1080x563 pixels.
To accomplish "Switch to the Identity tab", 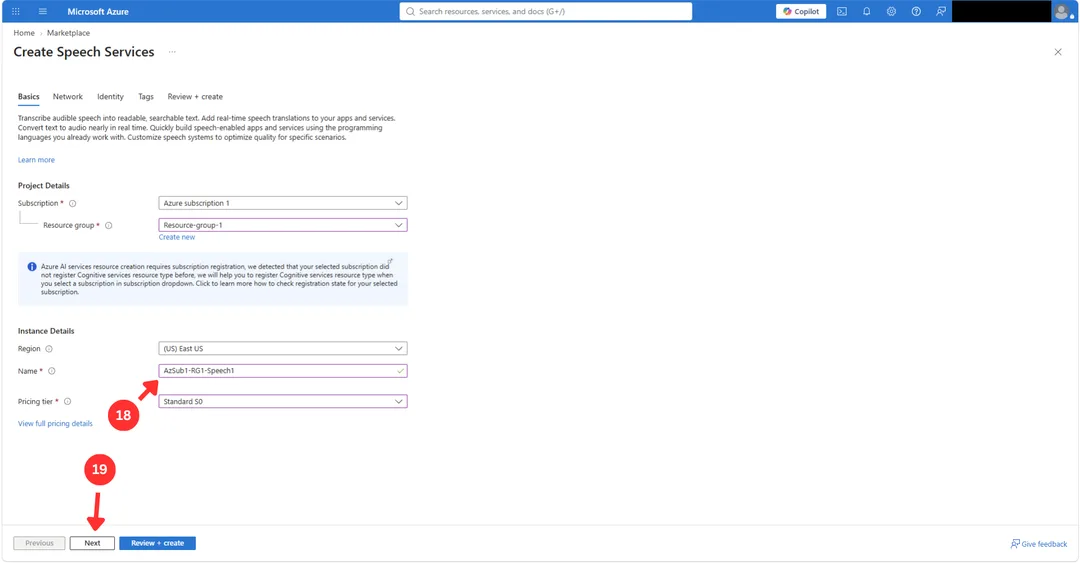I will [110, 96].
